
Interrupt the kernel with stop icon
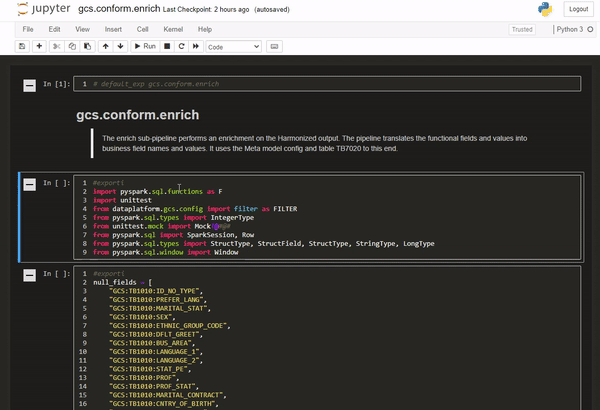pyautogui.click(x=167, y=46)
